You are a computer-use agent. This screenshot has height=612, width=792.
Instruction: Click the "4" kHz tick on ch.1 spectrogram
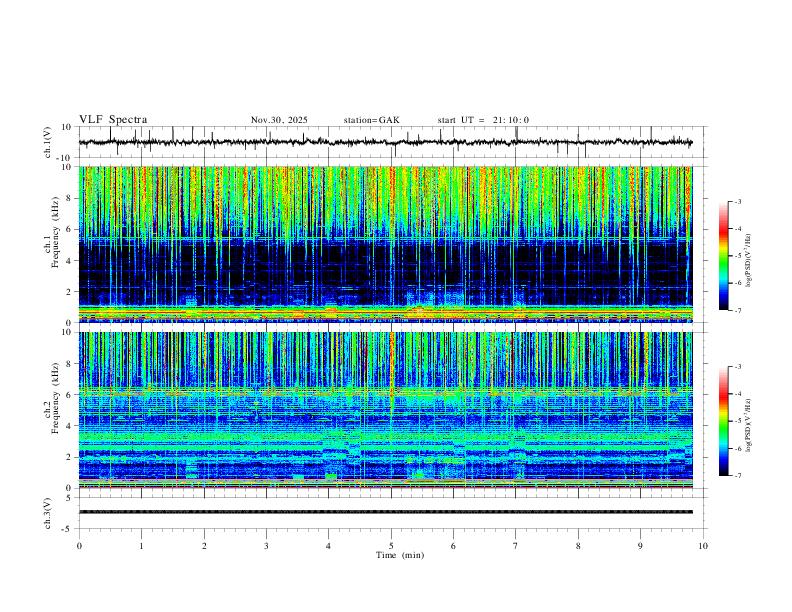click(x=71, y=261)
